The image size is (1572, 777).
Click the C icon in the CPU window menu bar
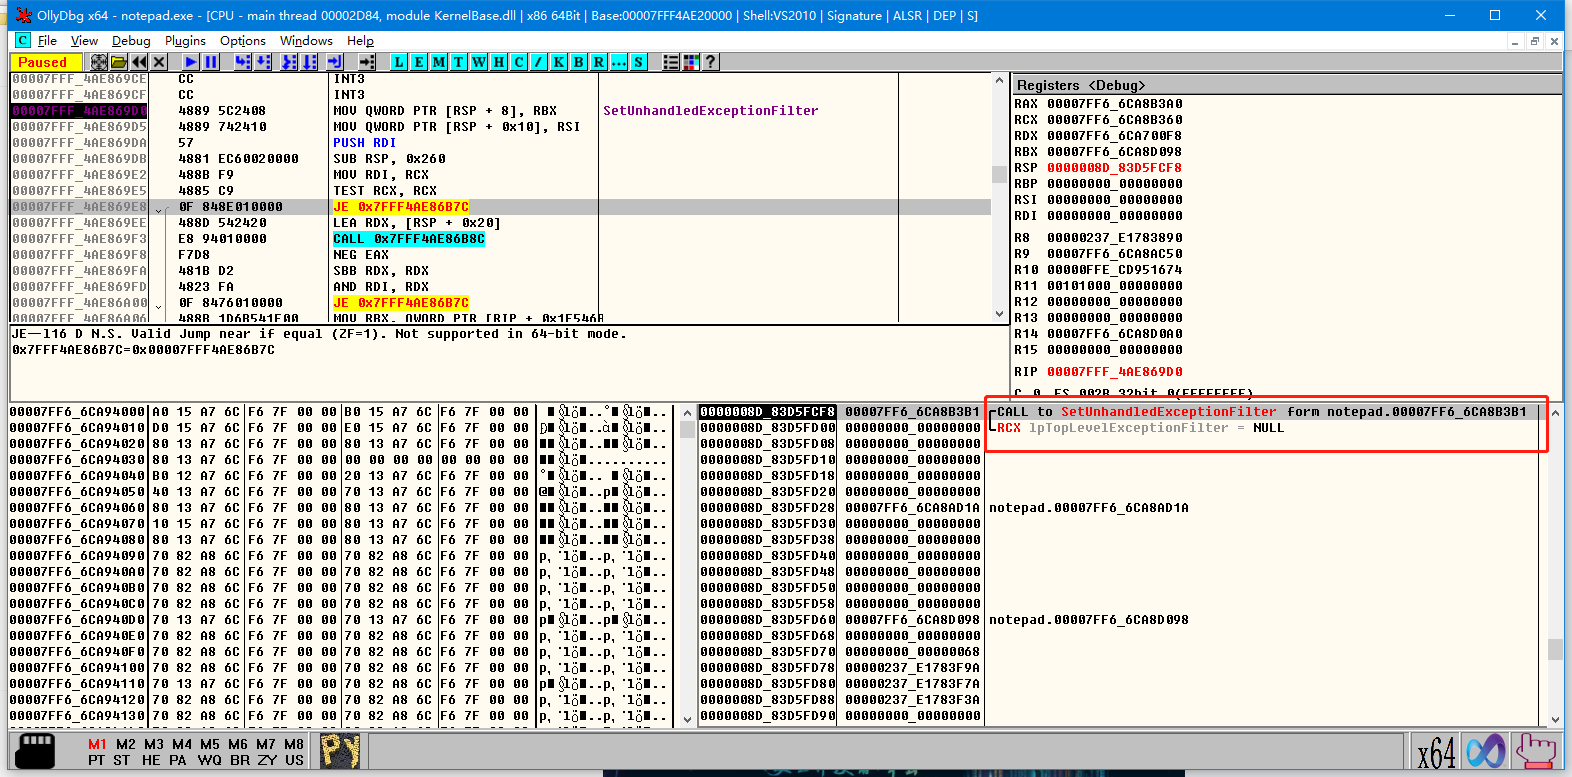(23, 41)
